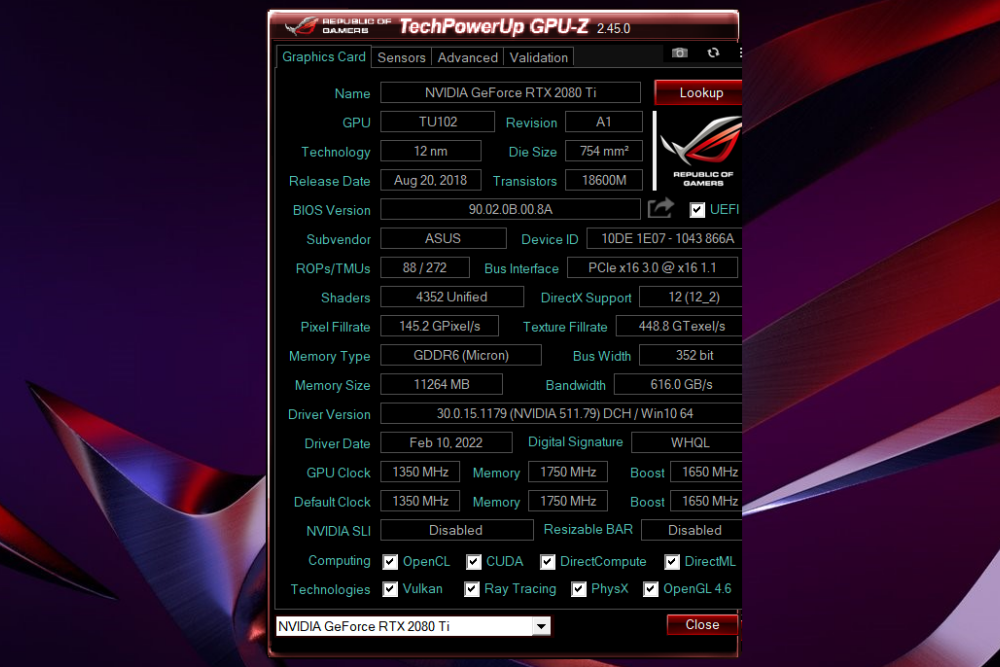The width and height of the screenshot is (1000, 667).
Task: Toggle the DirectML checkbox
Action: pyautogui.click(x=672, y=562)
